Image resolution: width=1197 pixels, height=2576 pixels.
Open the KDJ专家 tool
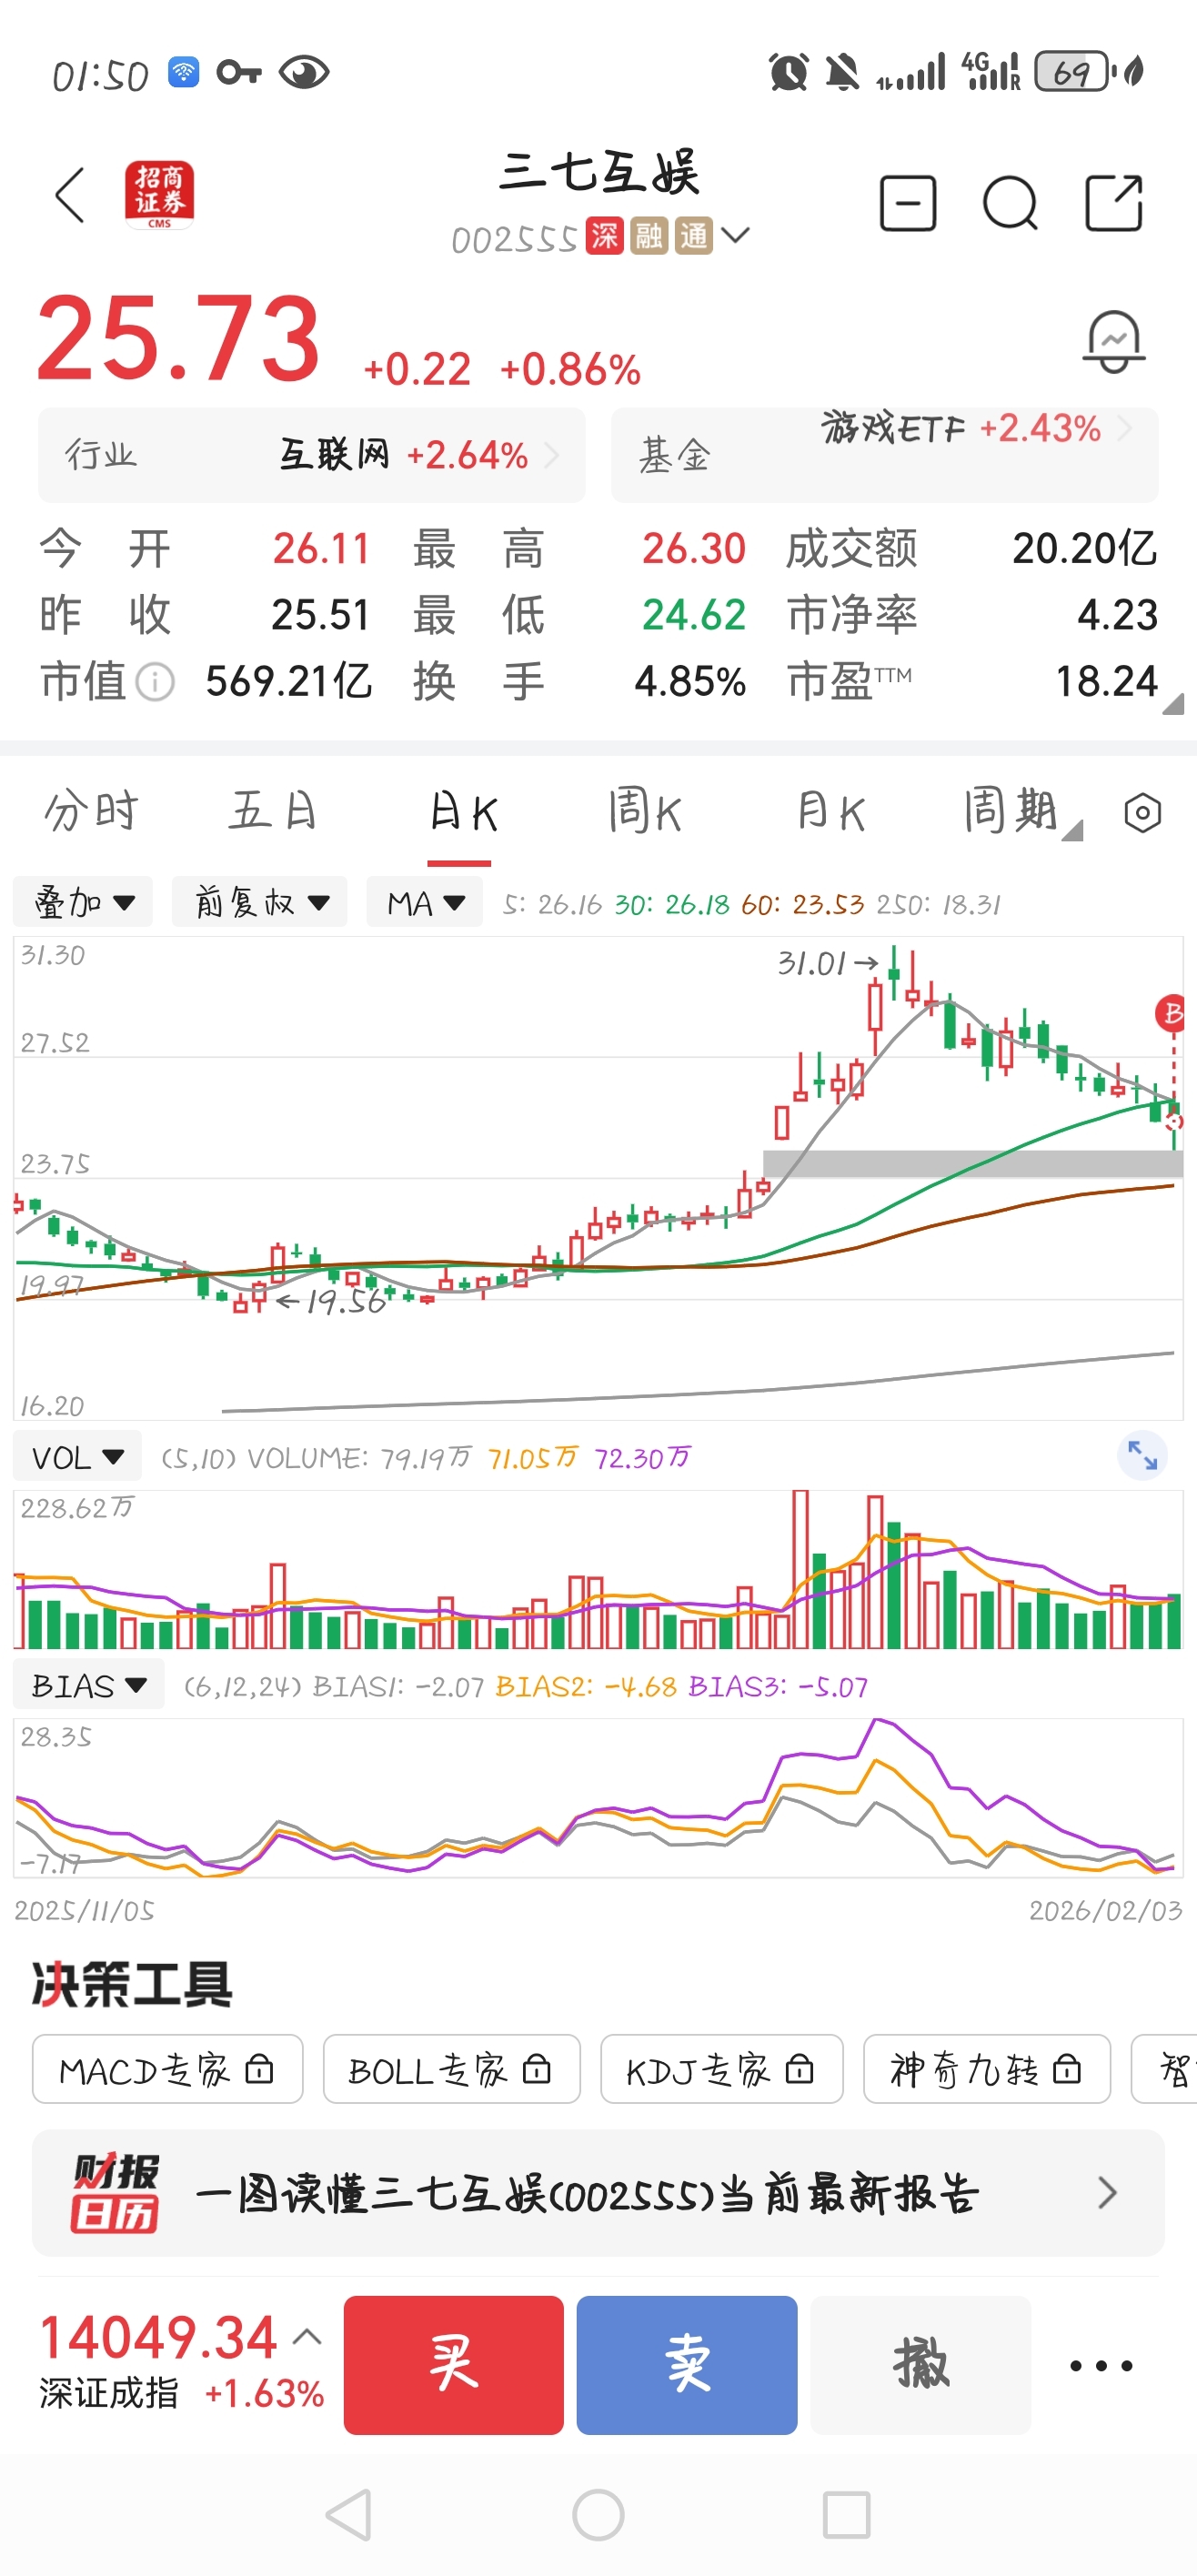click(721, 2069)
